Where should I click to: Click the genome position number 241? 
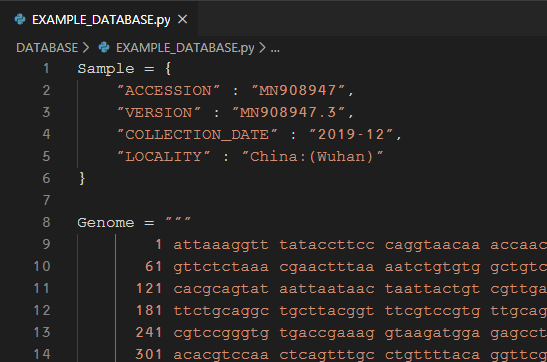tap(149, 333)
